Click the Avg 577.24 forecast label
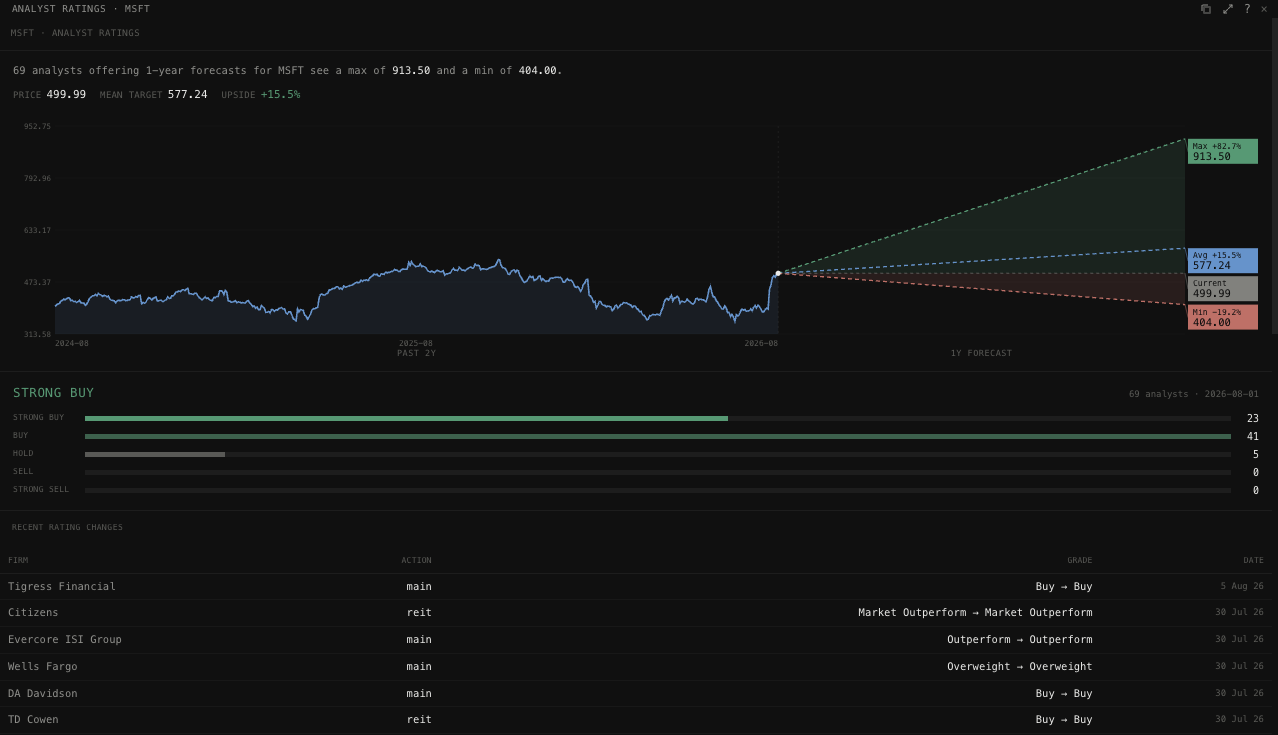This screenshot has width=1278, height=735. (x=1222, y=261)
